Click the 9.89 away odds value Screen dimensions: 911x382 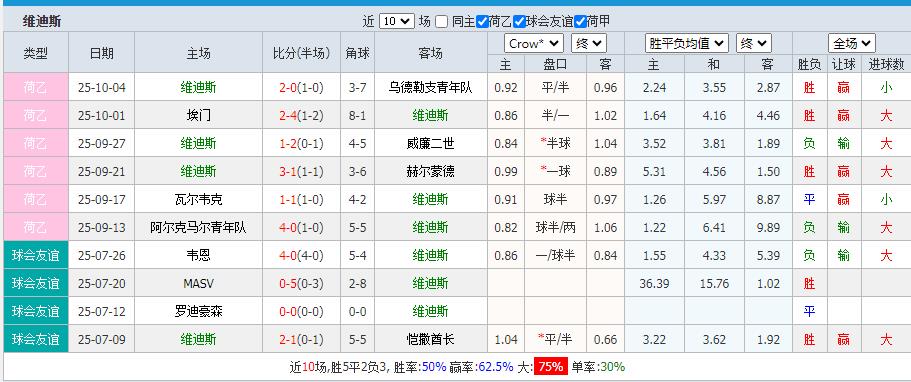point(769,227)
